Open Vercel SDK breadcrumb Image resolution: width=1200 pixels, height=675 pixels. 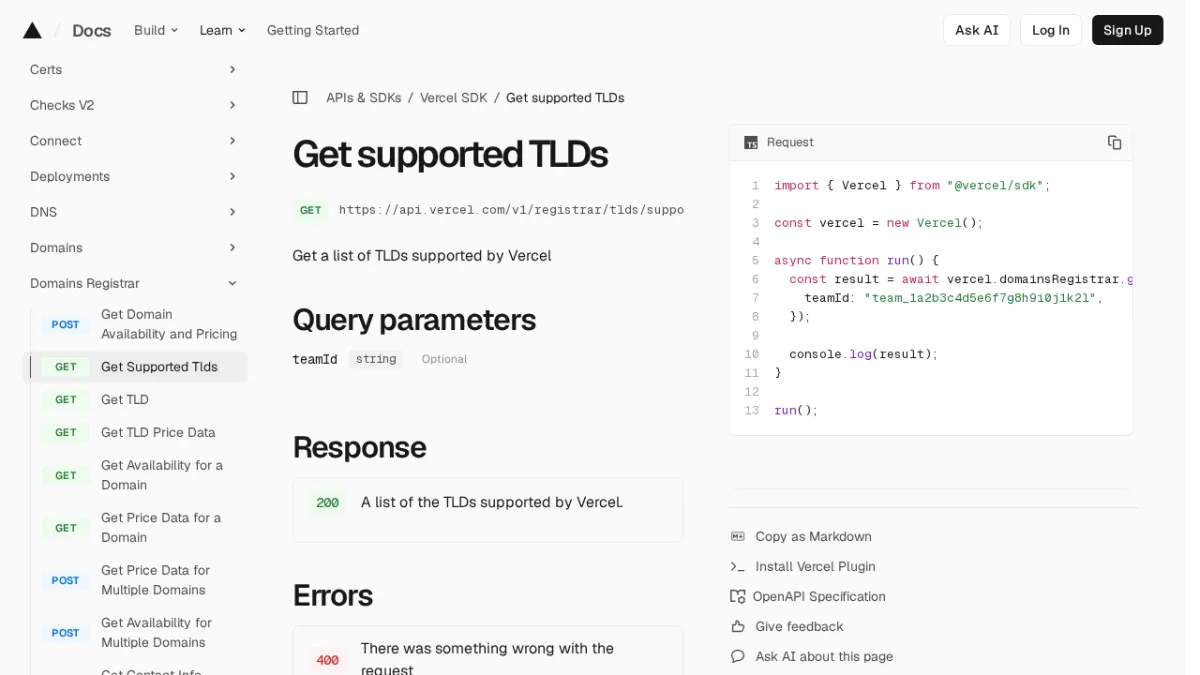coord(454,98)
